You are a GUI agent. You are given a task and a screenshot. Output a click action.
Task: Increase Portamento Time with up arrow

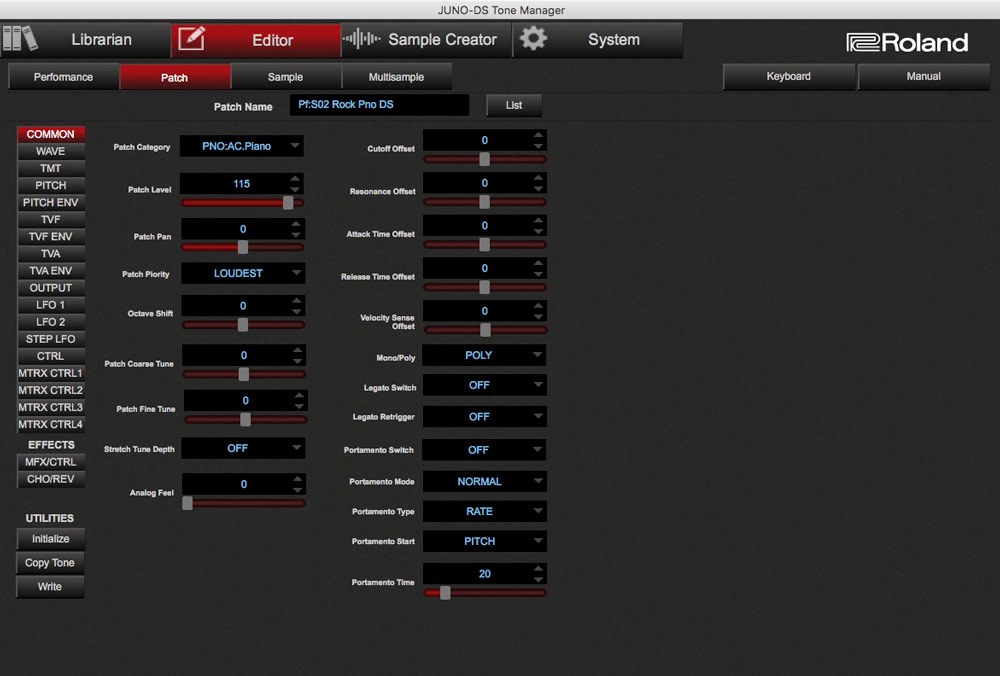pyautogui.click(x=539, y=568)
